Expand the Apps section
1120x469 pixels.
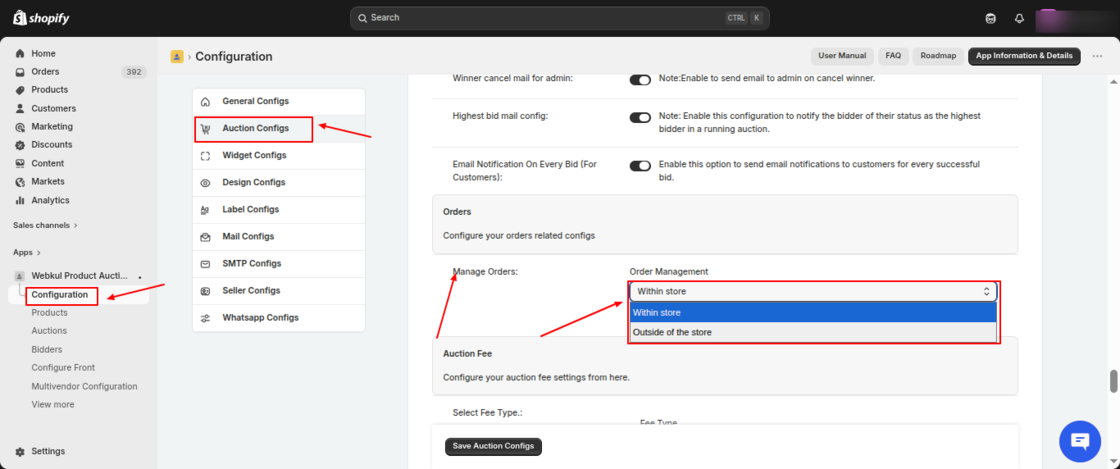click(x=27, y=253)
